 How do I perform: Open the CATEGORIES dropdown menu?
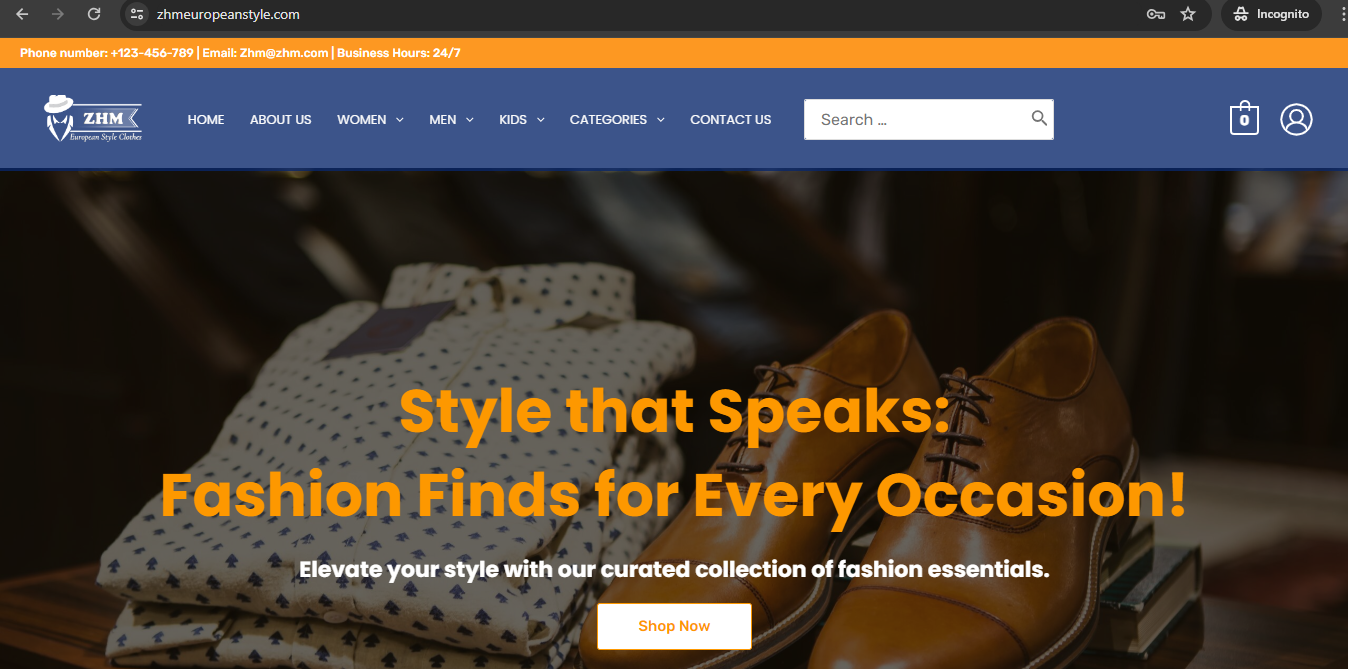tap(617, 119)
